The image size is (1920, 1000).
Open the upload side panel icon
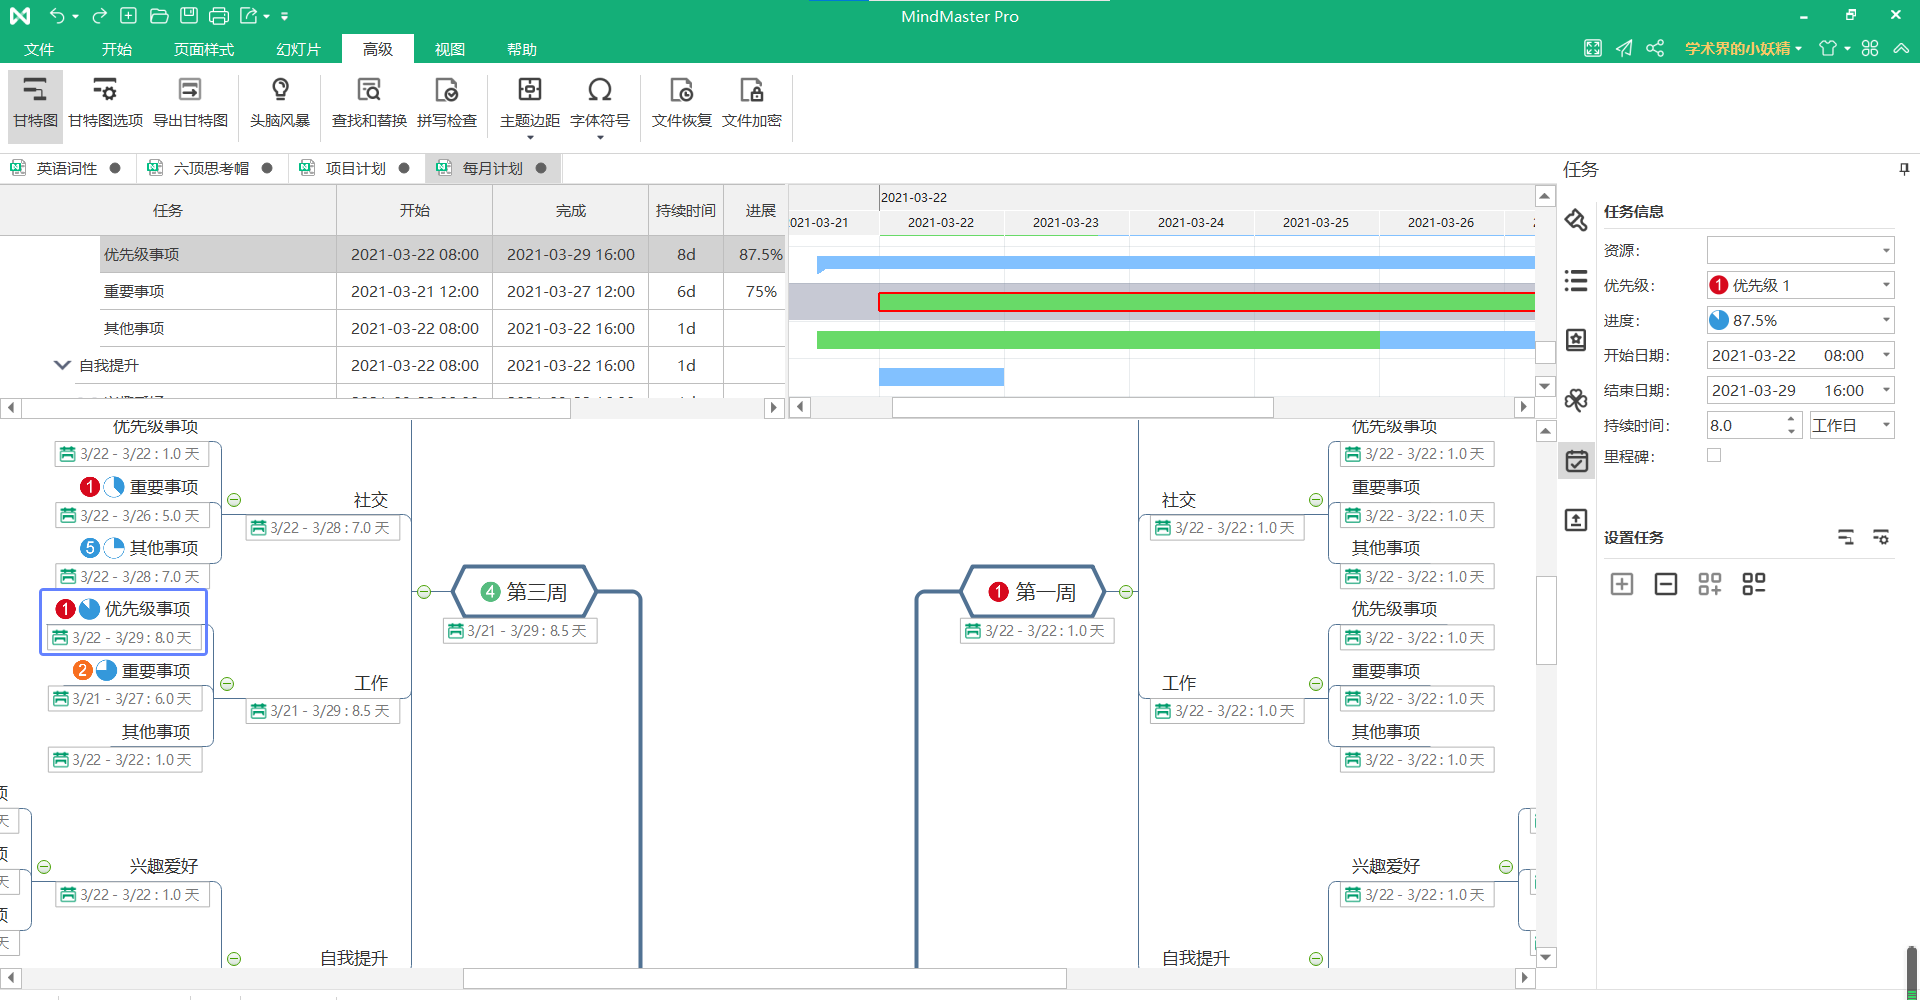click(1576, 520)
